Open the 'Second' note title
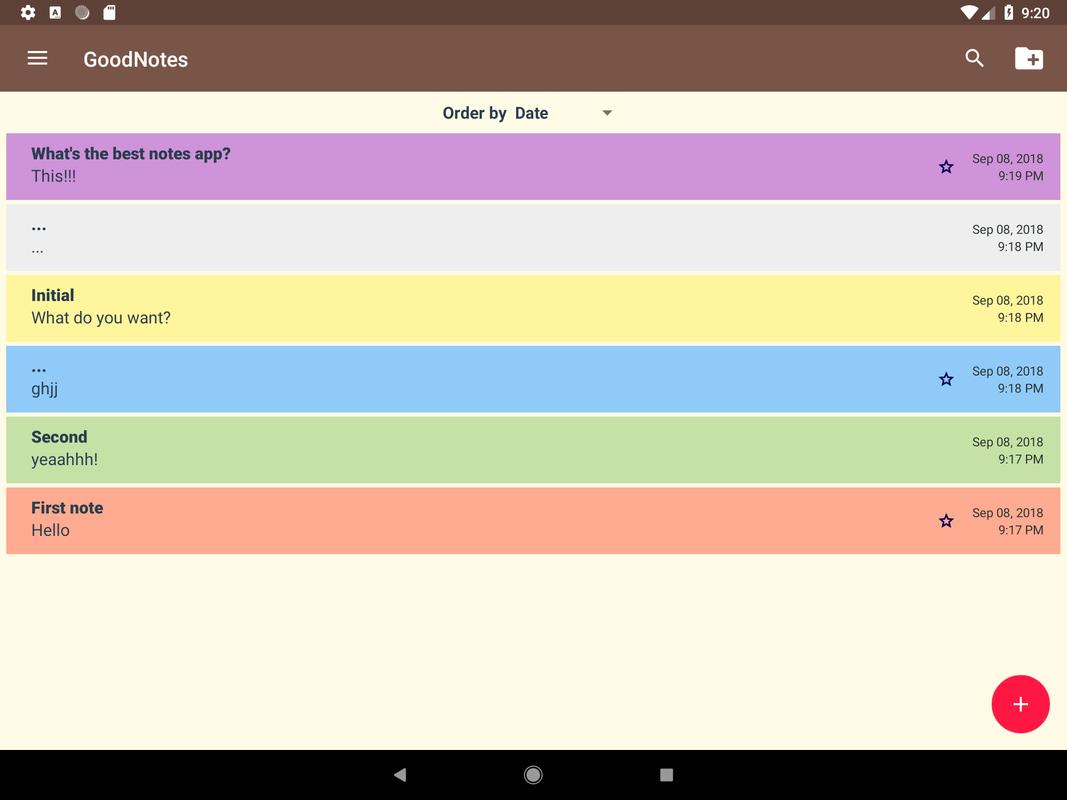Viewport: 1067px width, 800px height. coord(59,437)
